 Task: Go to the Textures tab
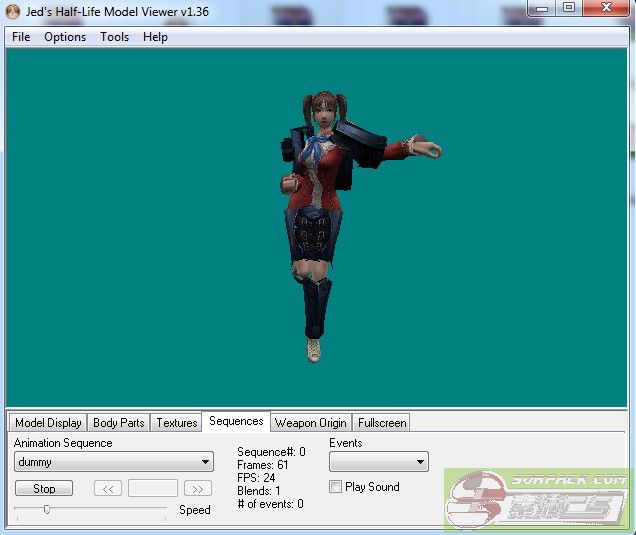click(177, 423)
